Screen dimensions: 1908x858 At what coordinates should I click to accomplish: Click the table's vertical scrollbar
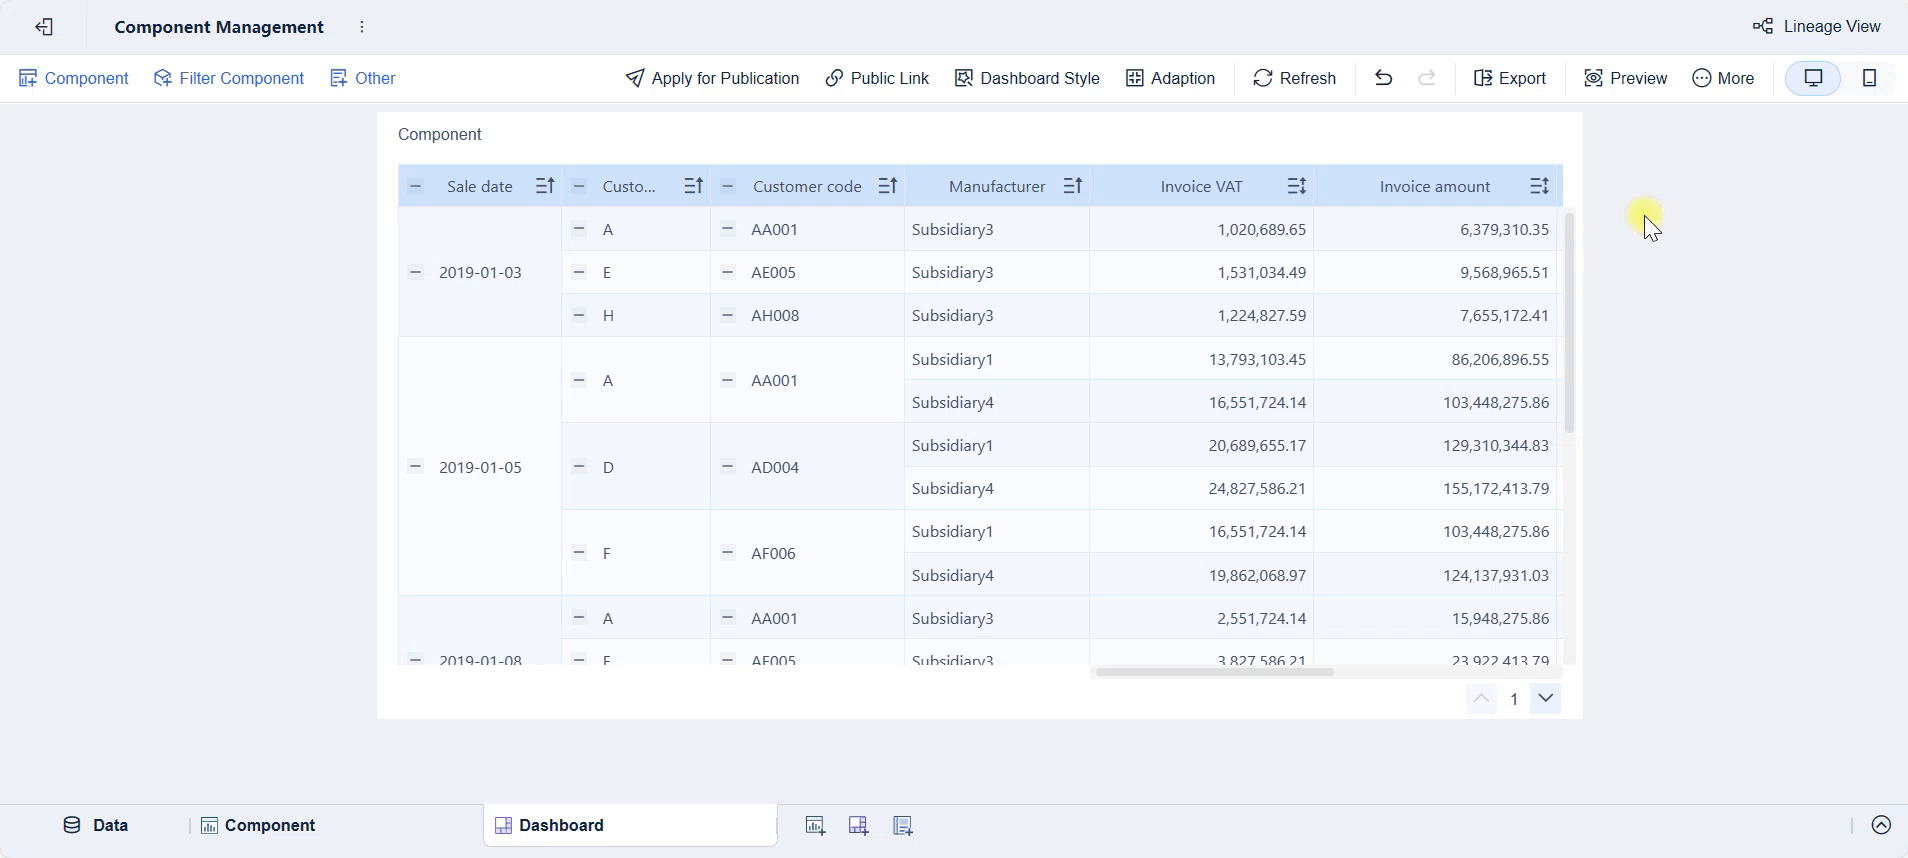coord(1569,322)
